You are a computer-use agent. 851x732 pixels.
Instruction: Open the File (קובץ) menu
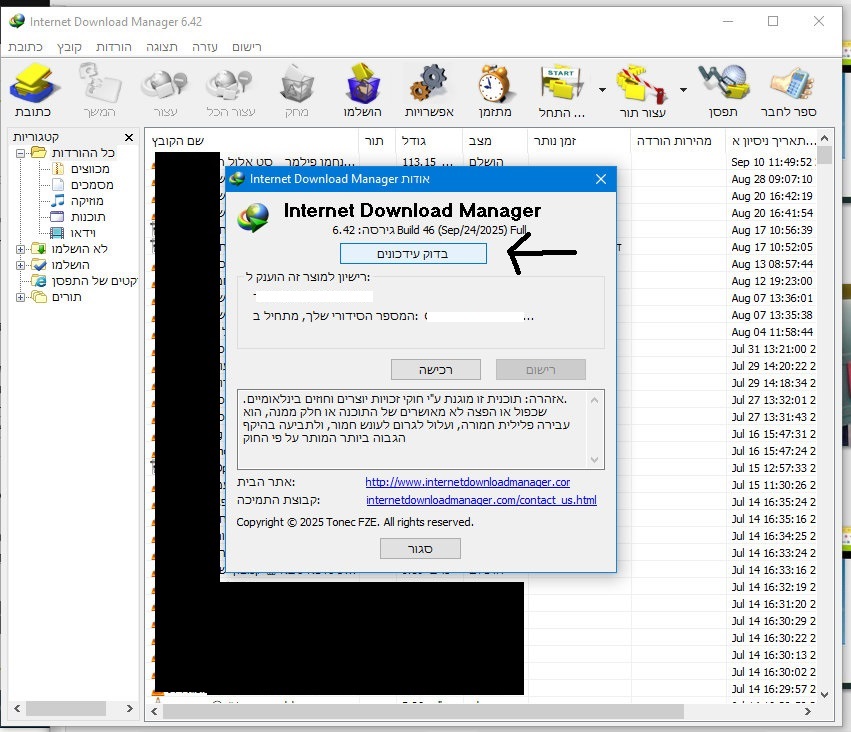[69, 47]
